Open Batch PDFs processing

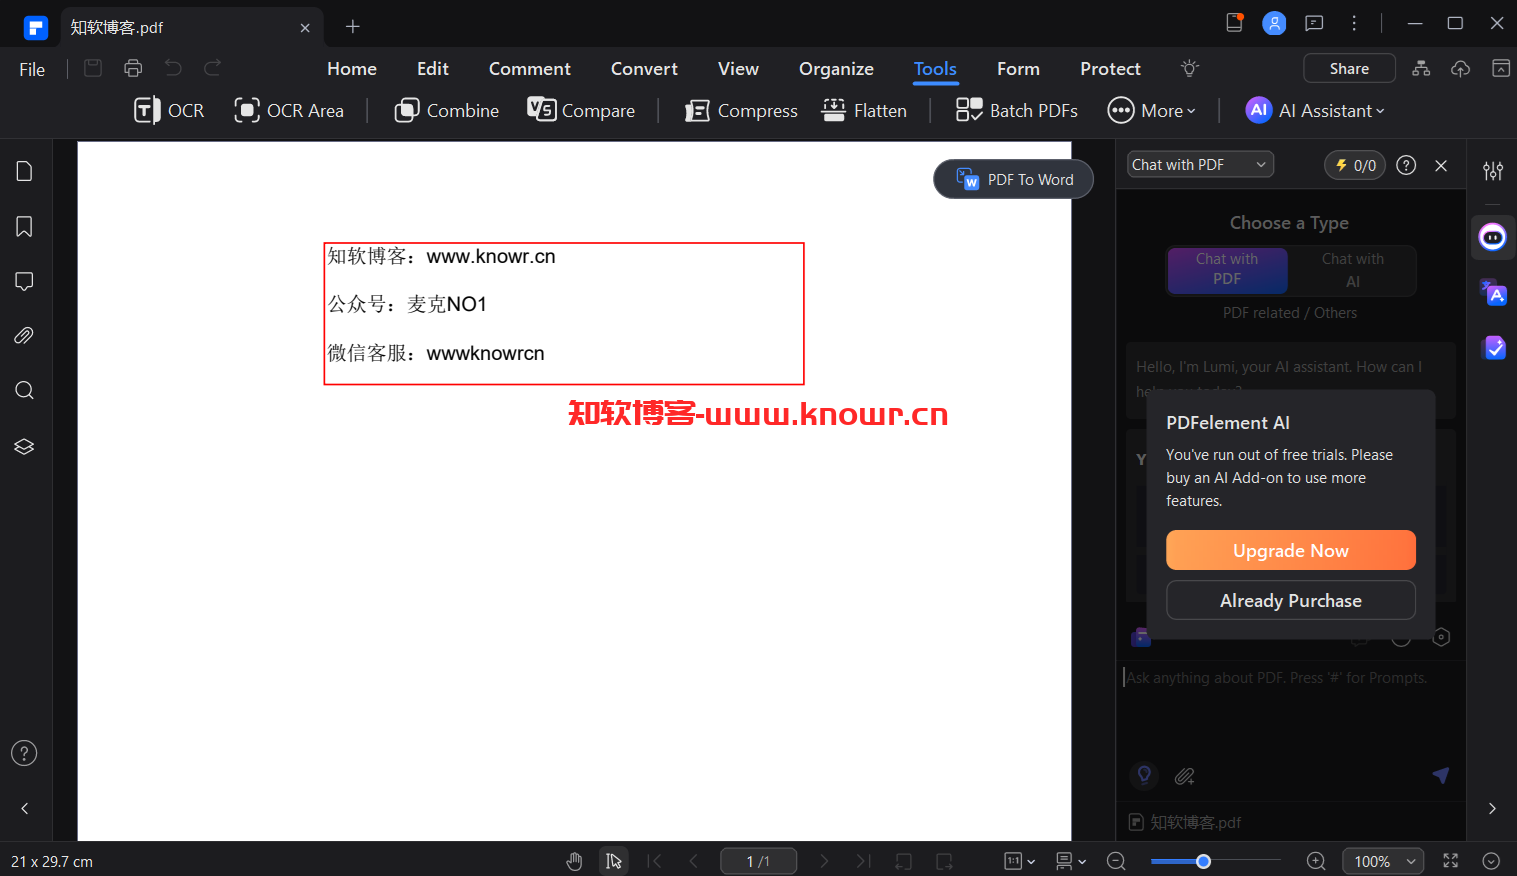[1017, 110]
